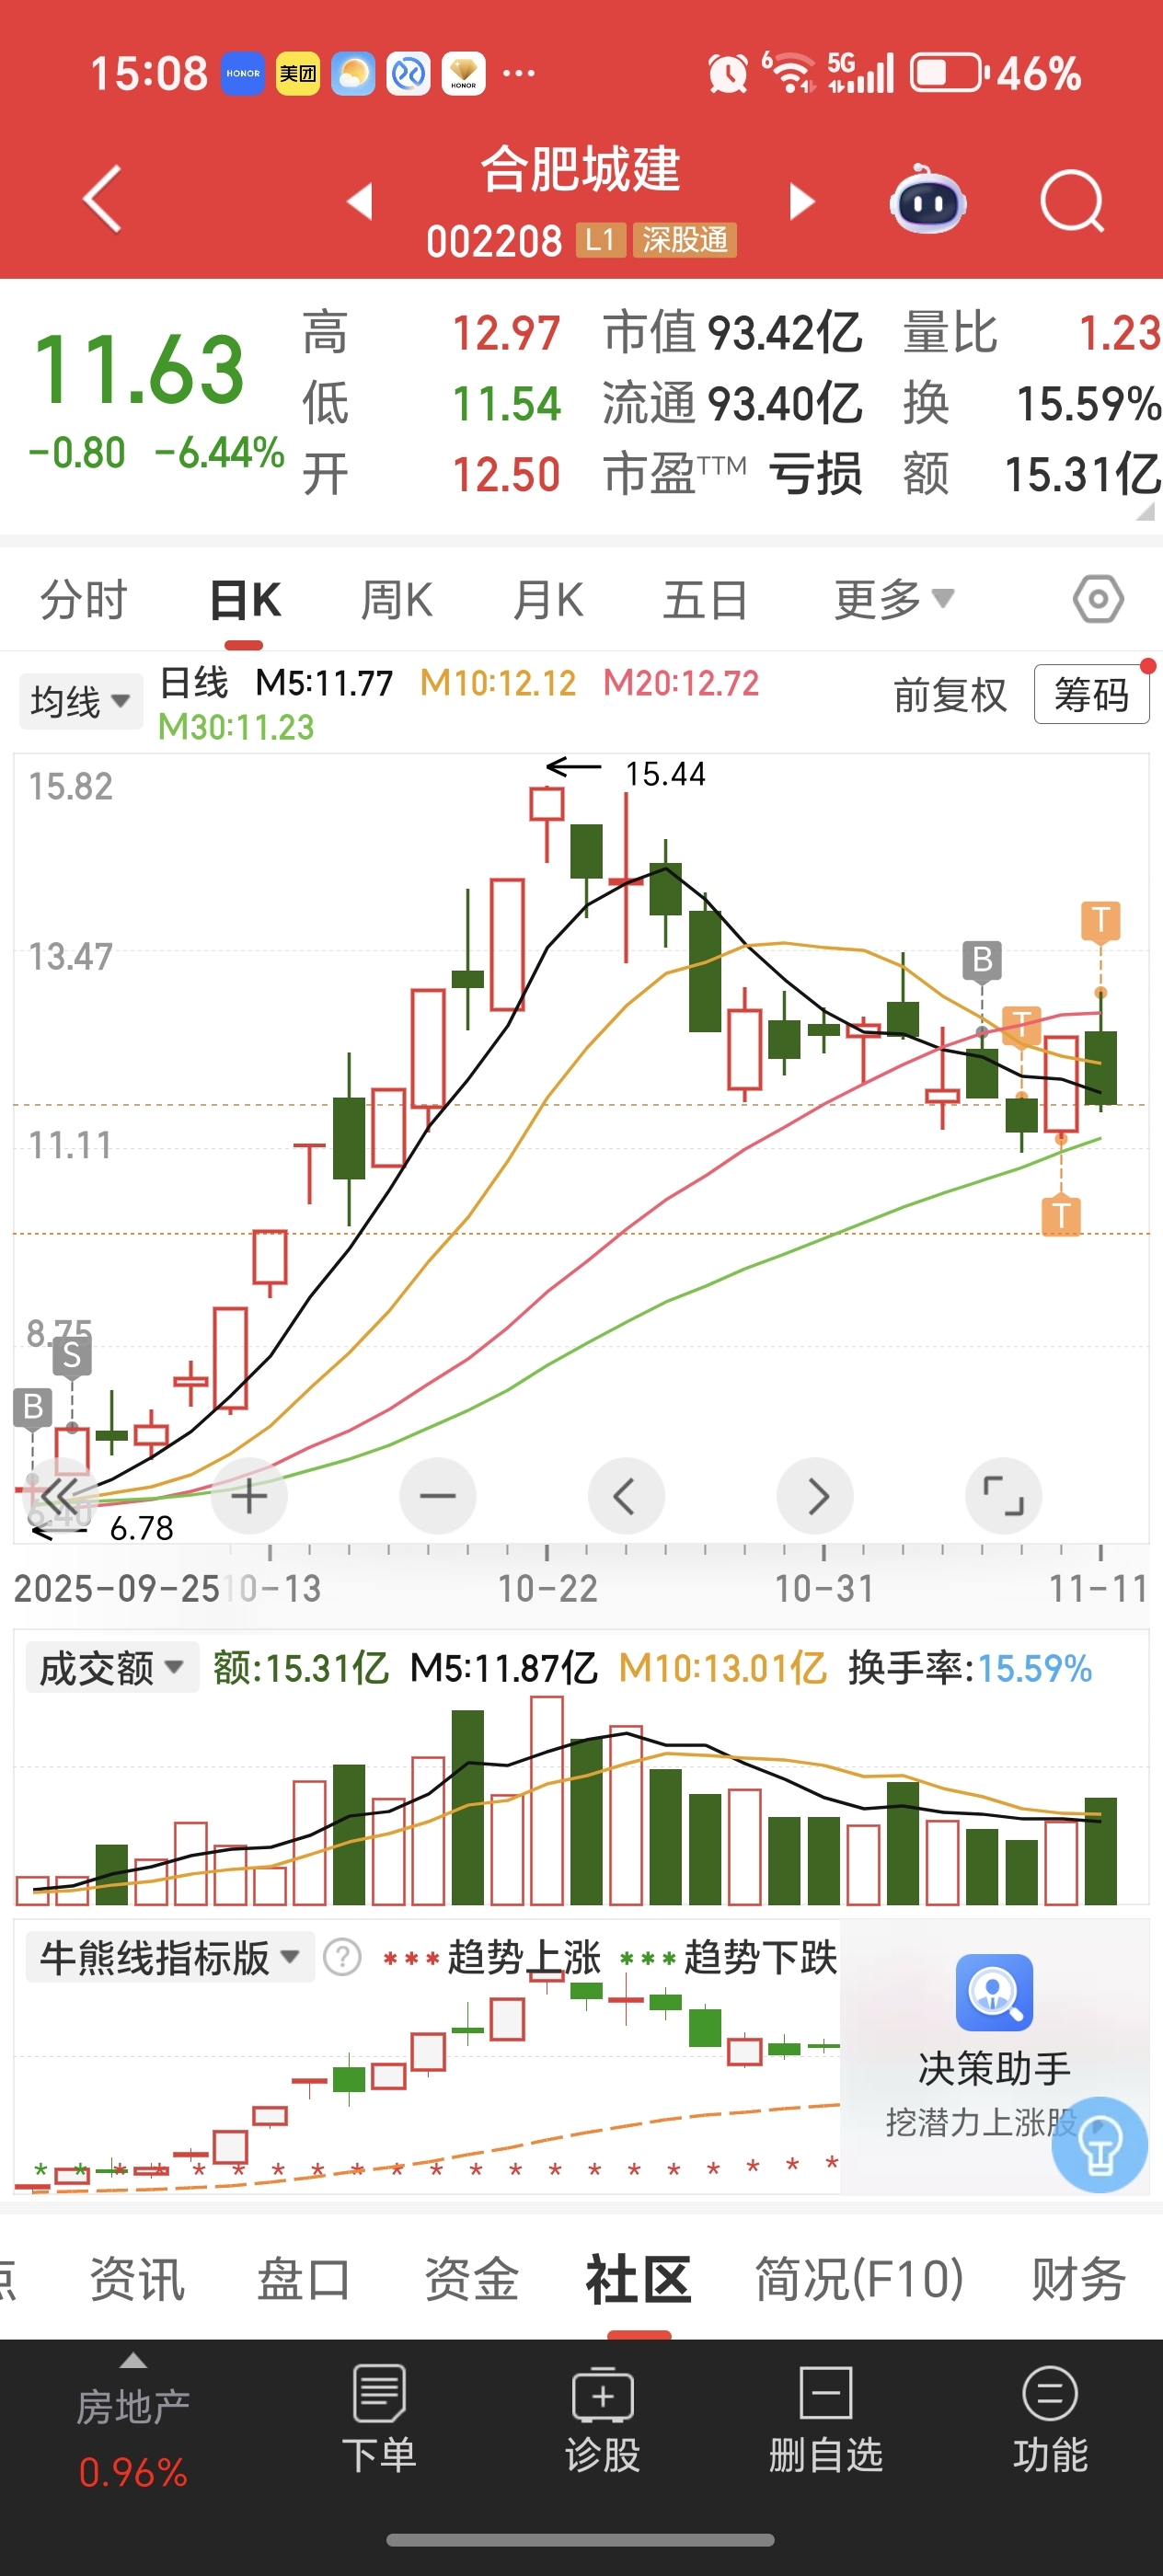Switch to previous stock with left triangle
This screenshot has height=2576, width=1163.
360,201
